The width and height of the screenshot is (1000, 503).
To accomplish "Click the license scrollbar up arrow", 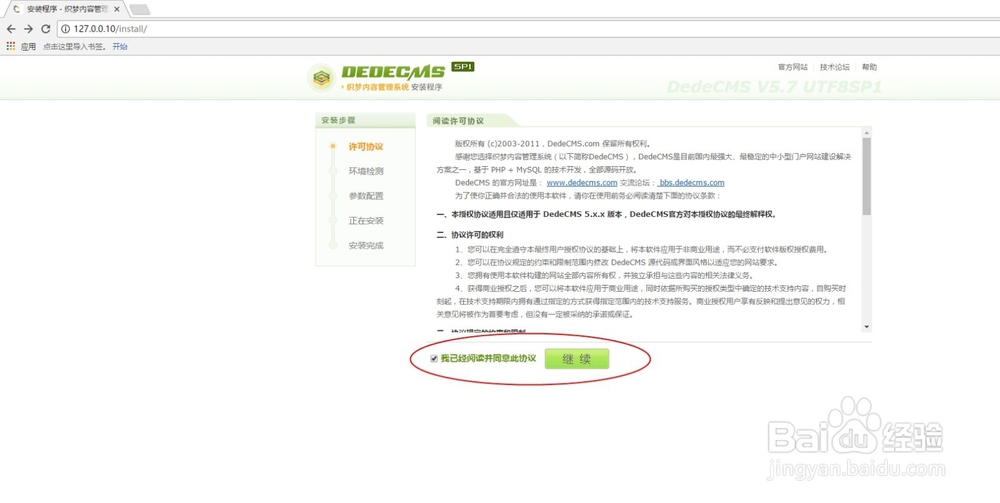I will [866, 133].
